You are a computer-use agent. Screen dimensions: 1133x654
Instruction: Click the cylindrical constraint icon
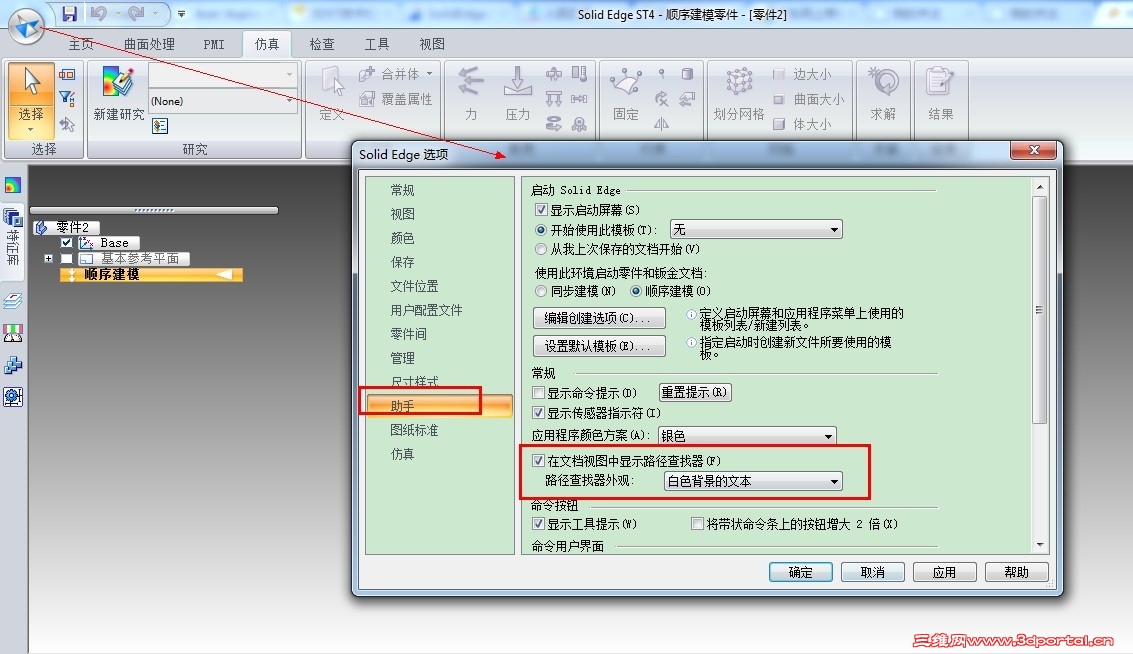click(687, 74)
